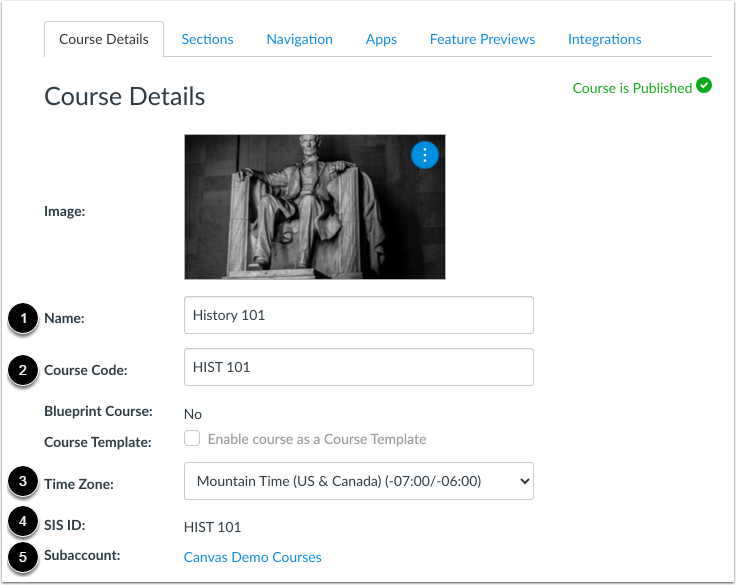Open the Canvas Demo Courses subaccount link
The width and height of the screenshot is (736, 585).
pyautogui.click(x=253, y=557)
